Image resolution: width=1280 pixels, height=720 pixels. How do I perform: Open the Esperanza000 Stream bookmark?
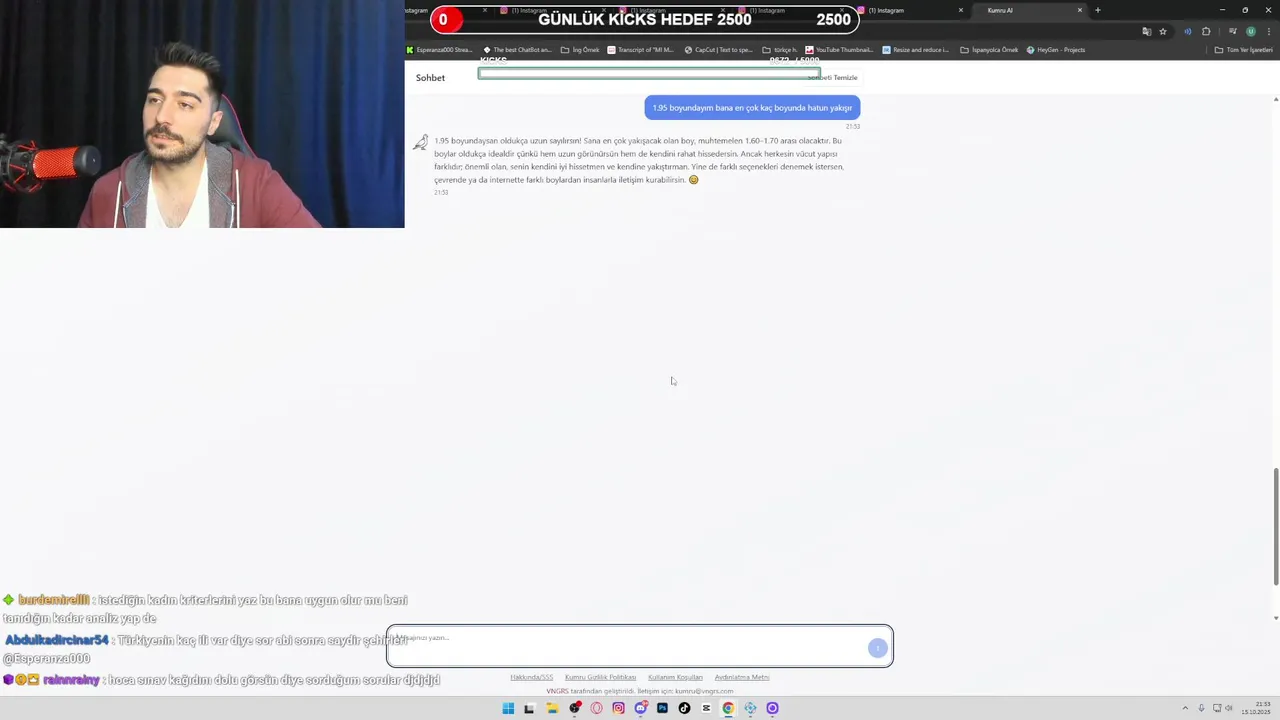coord(440,50)
